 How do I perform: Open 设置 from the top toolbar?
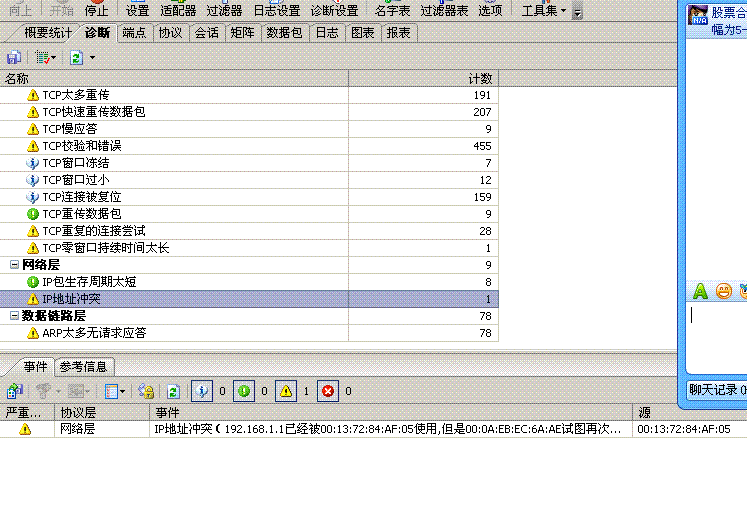click(x=137, y=10)
